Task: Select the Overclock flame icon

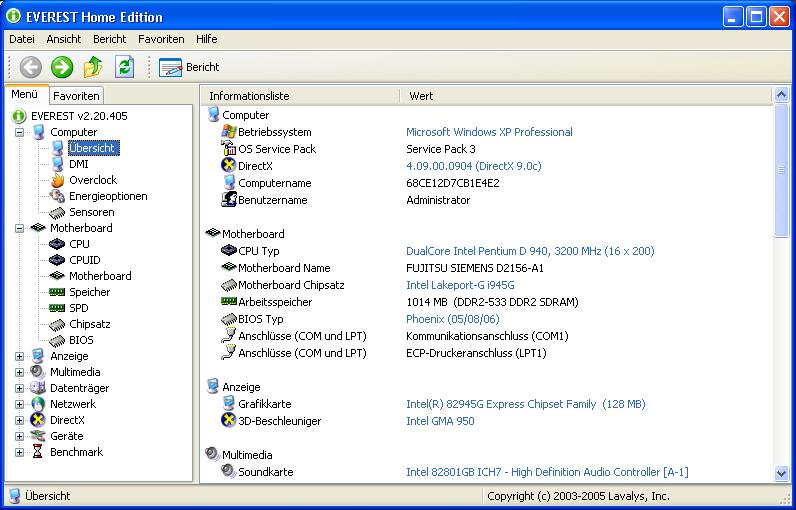Action: coord(57,180)
